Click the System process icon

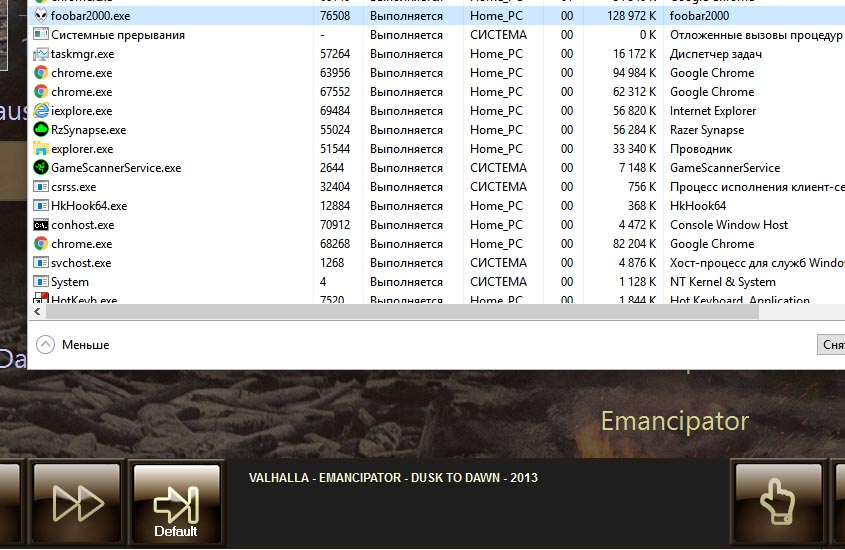click(x=41, y=281)
